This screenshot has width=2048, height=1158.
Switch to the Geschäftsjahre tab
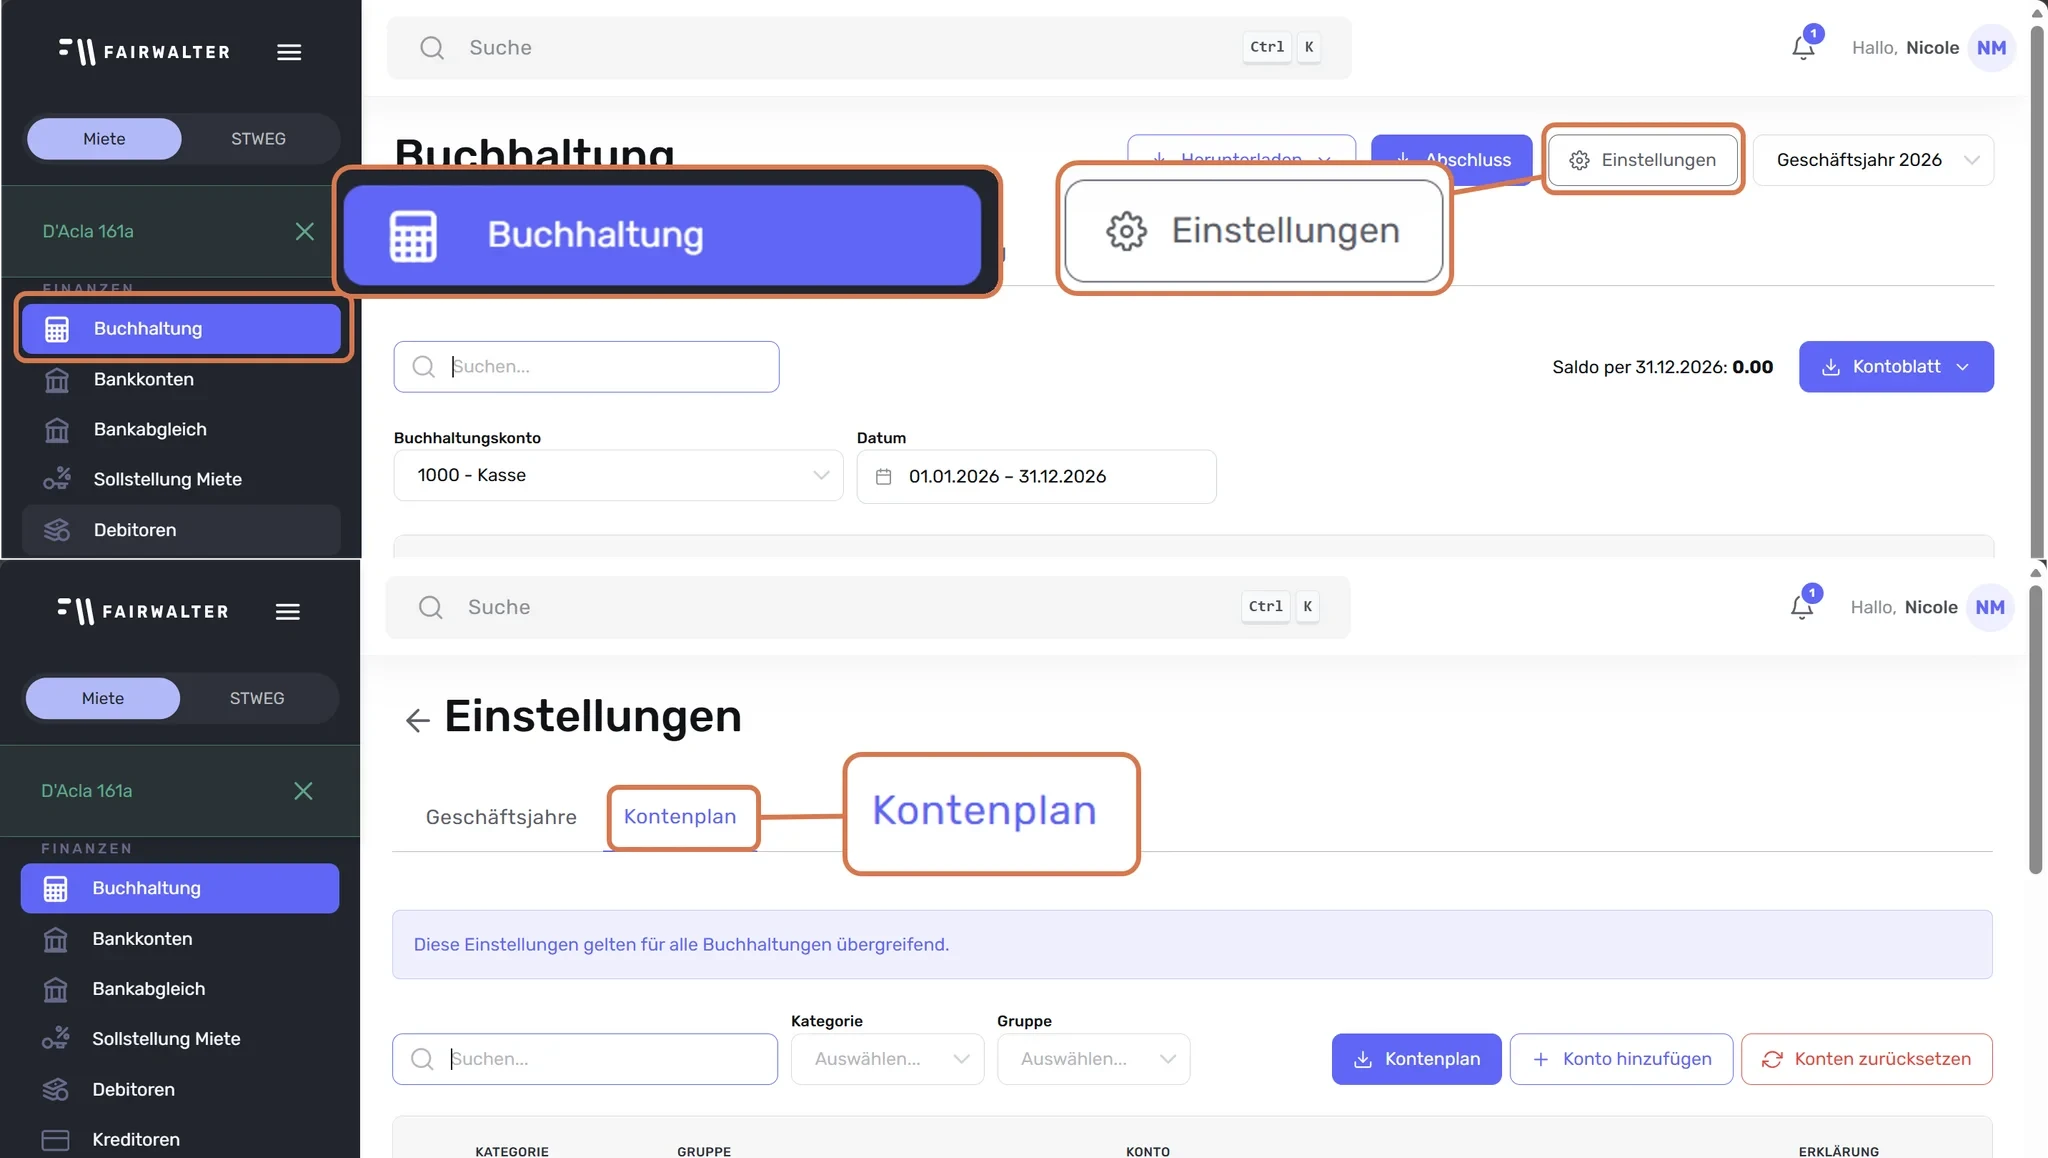pos(501,817)
